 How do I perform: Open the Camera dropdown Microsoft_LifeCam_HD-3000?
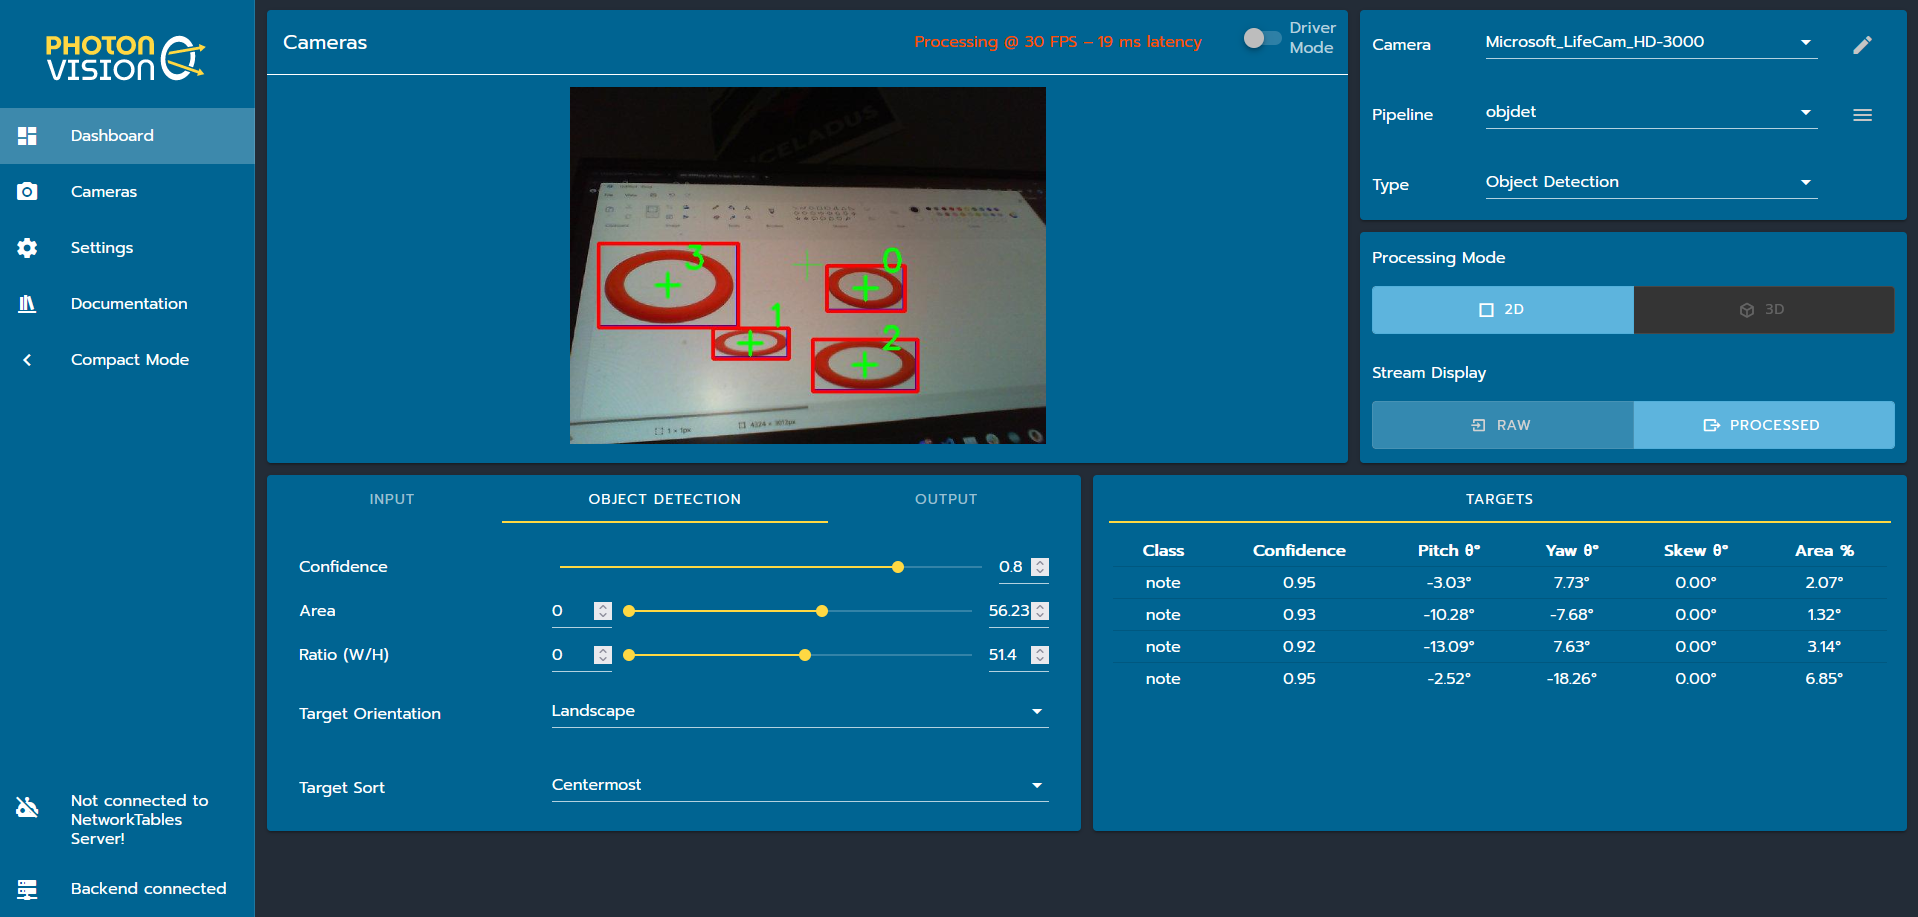click(1651, 42)
